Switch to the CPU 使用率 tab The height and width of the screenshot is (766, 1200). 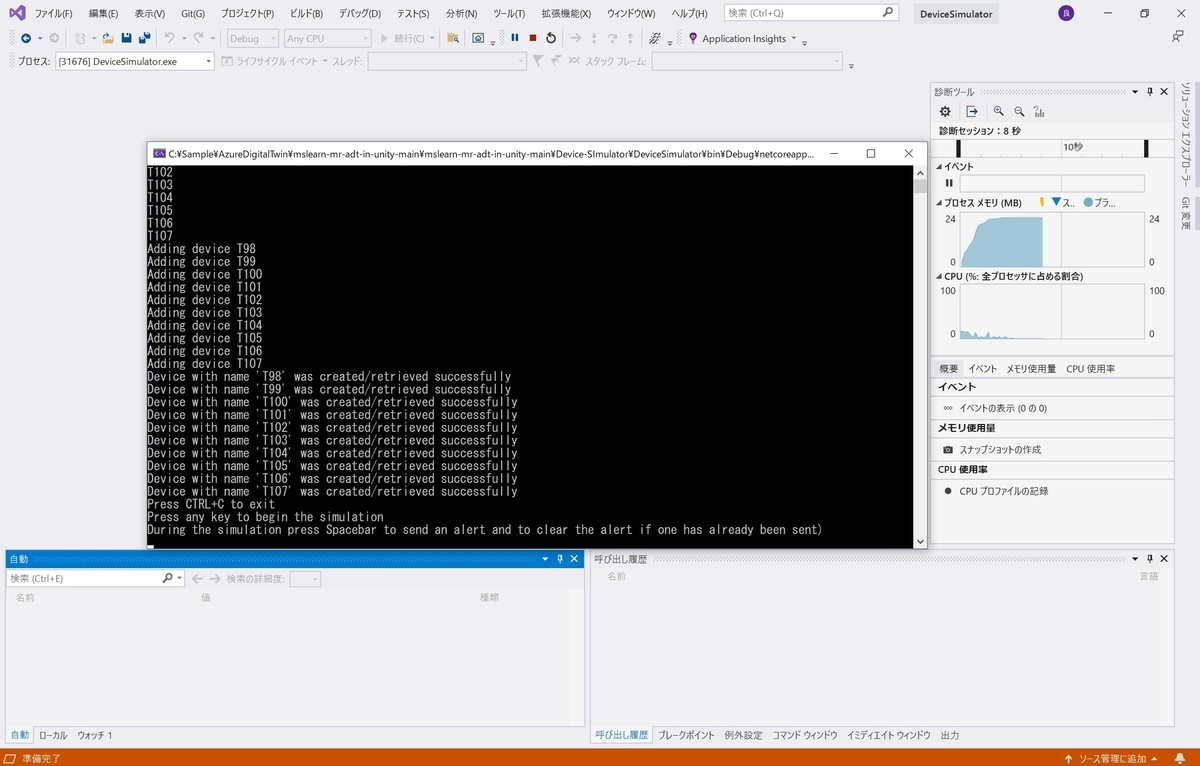(x=1090, y=368)
